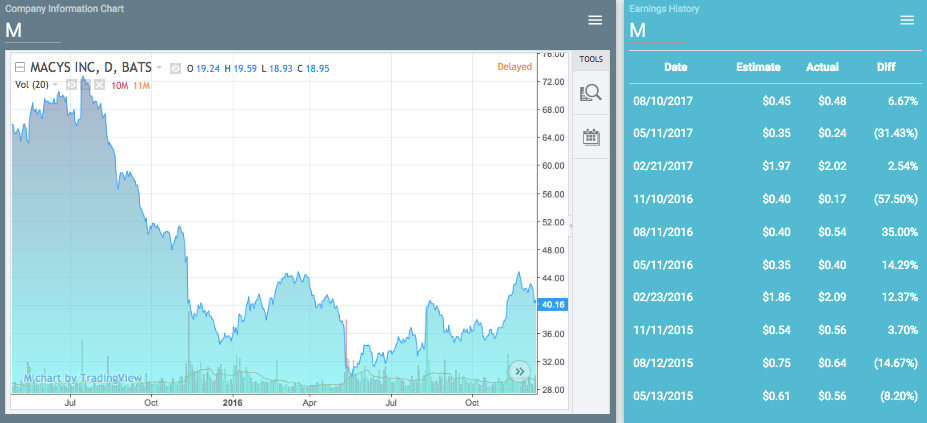
Task: Select the 05/11/2016 earnings date
Action: click(663, 264)
